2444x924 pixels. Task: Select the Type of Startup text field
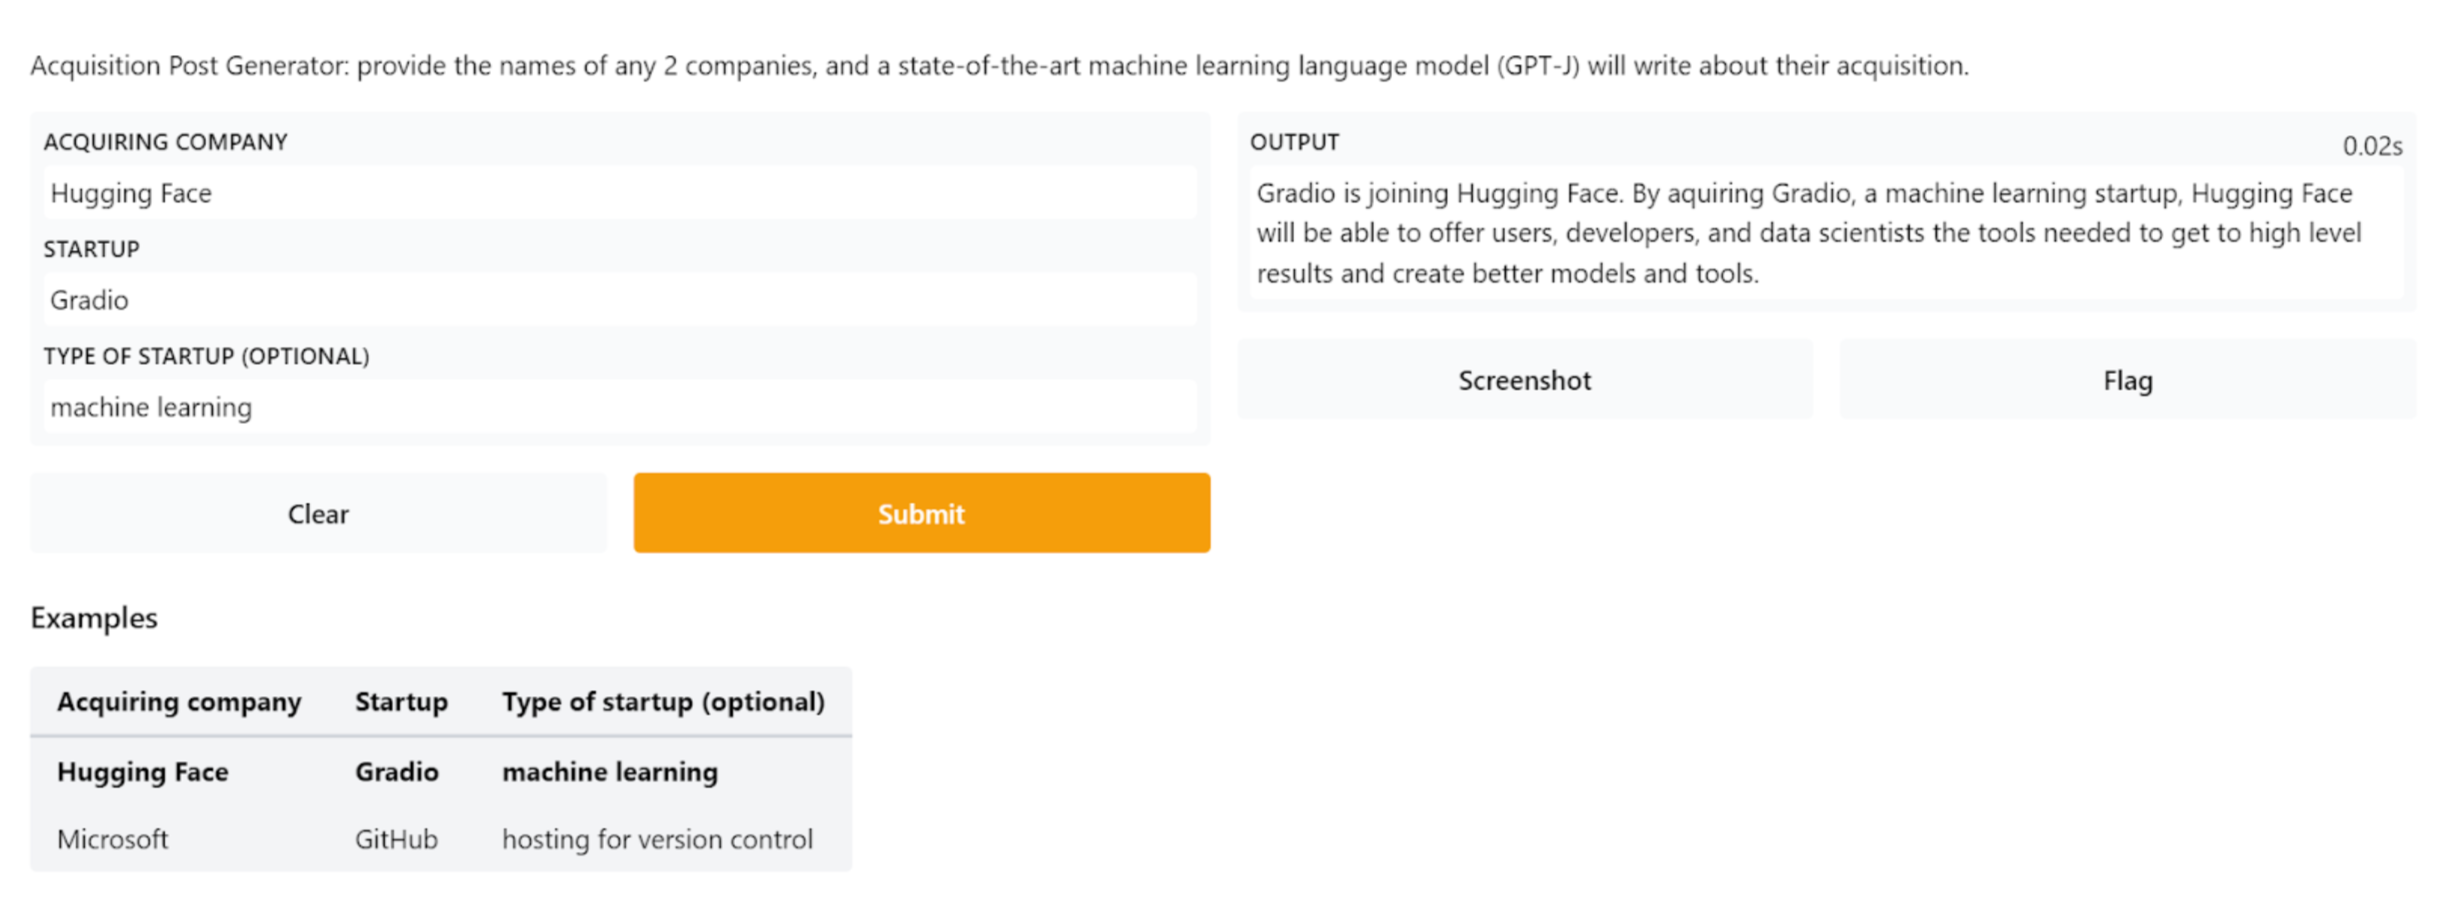[620, 407]
